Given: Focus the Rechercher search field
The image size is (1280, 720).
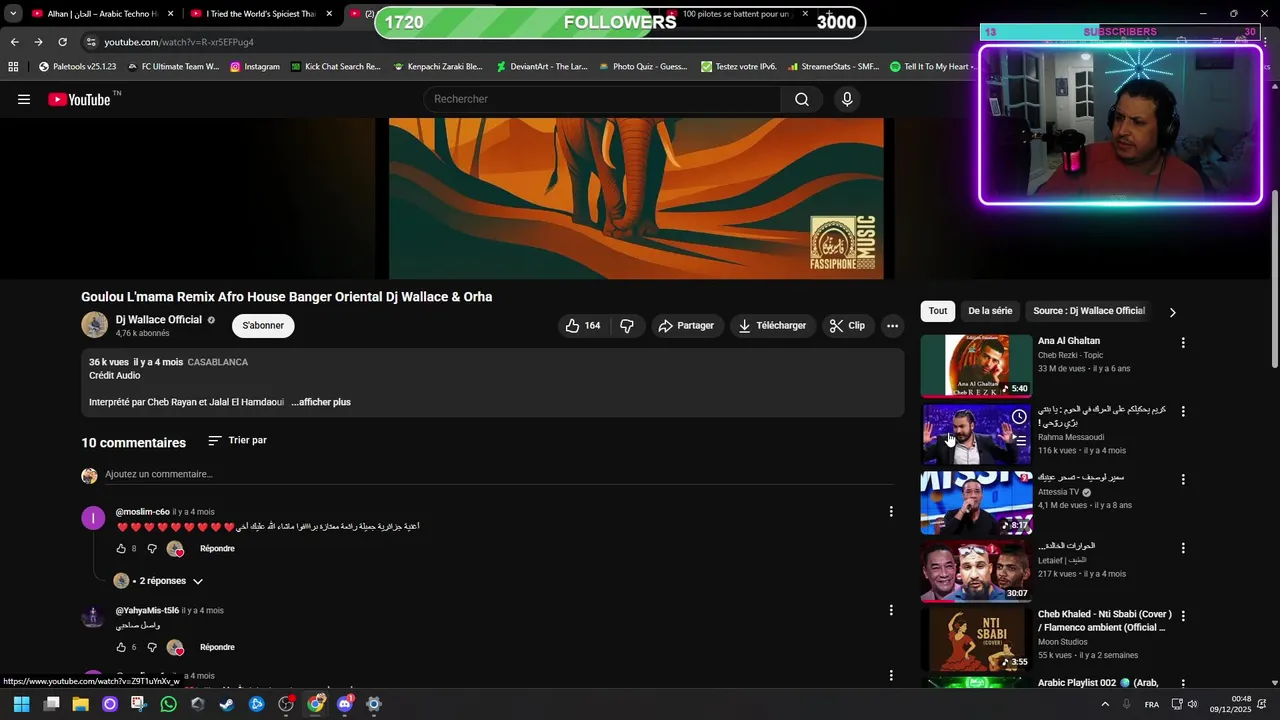Looking at the screenshot, I should (x=603, y=99).
